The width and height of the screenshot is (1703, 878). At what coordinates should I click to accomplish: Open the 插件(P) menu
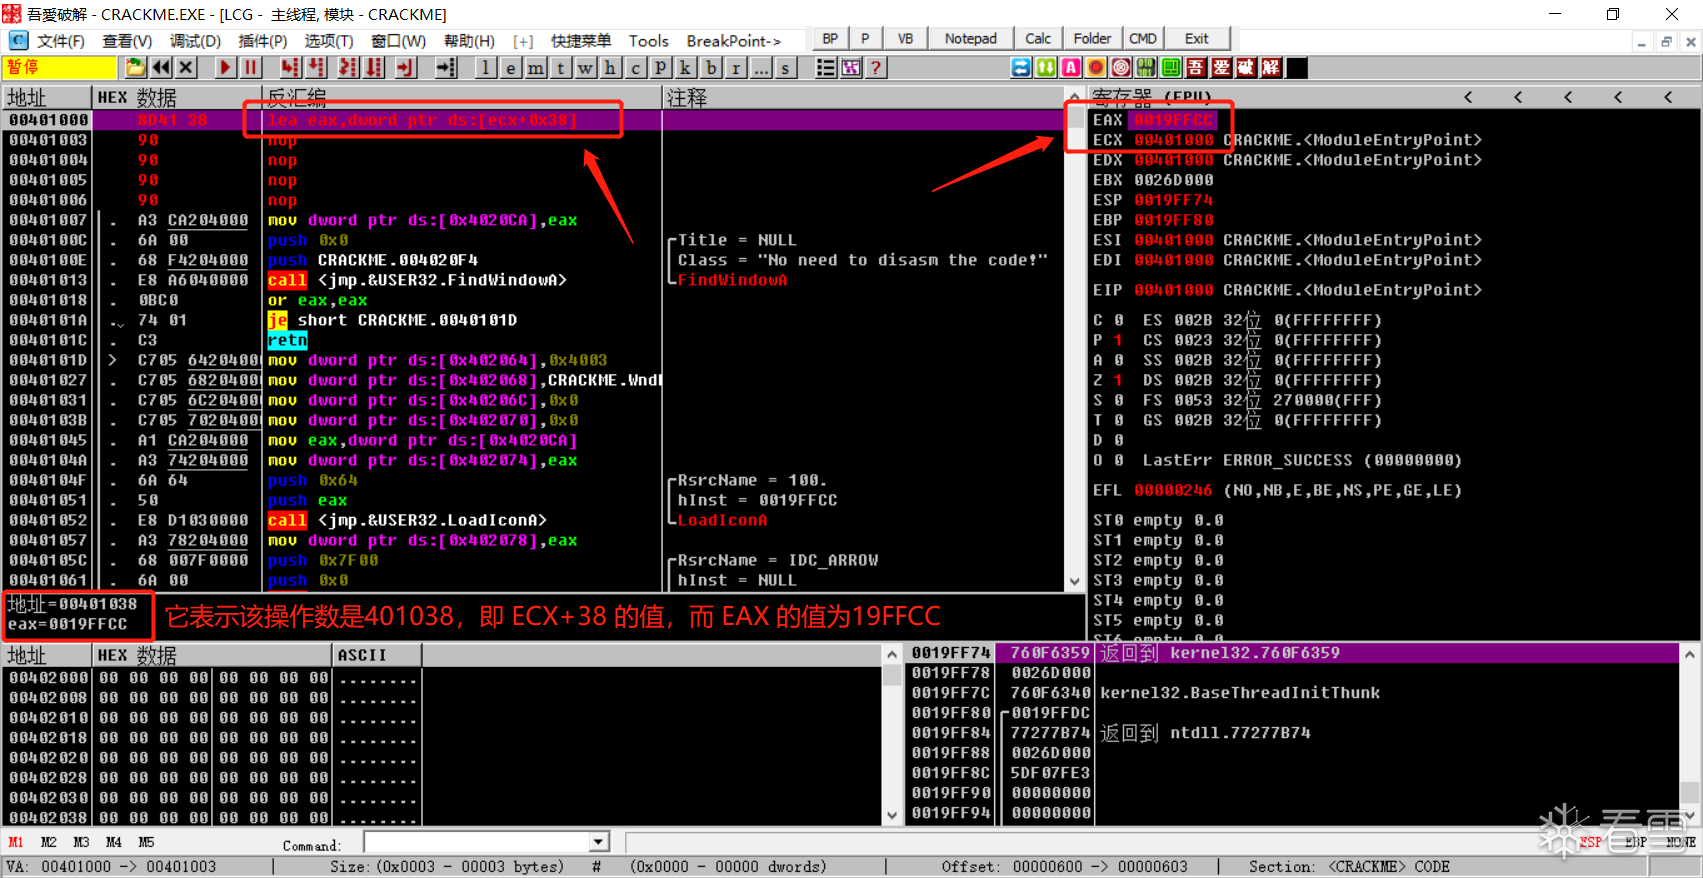point(263,41)
